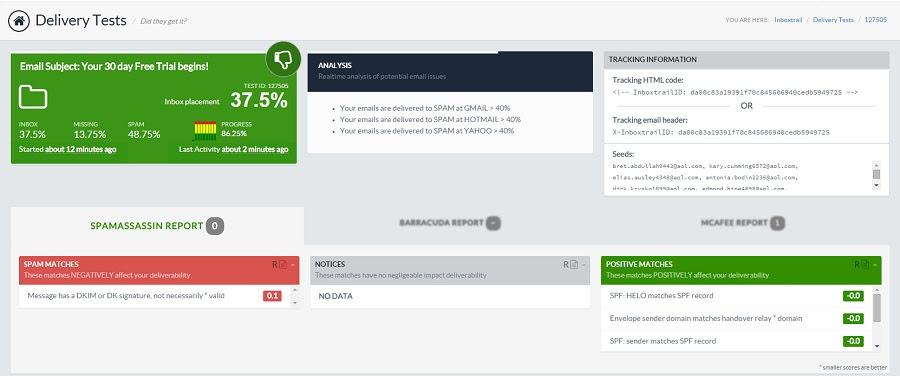Click the -0.0 score for SPF HELO match
The width and height of the screenshot is (900, 376).
[x=853, y=296]
